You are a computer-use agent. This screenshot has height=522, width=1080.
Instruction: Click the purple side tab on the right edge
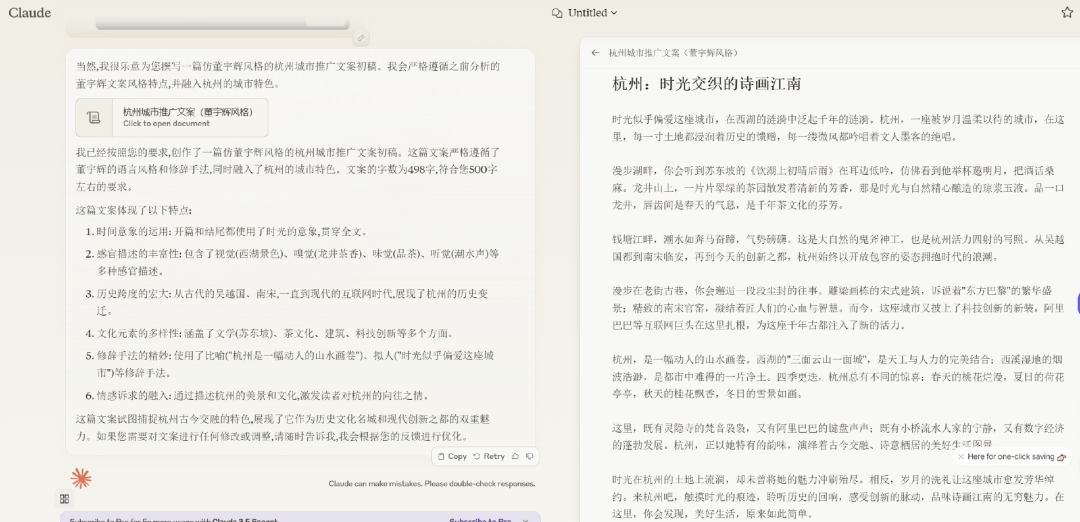coord(1078,302)
